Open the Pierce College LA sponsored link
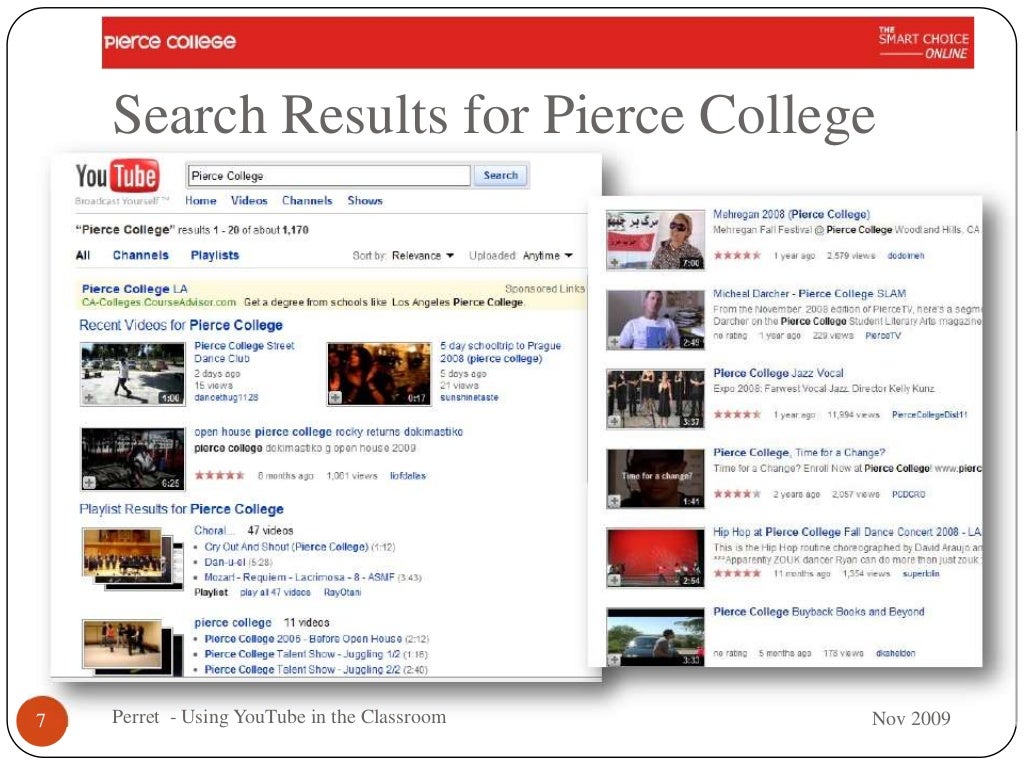This screenshot has height=768, width=1024. [135, 289]
